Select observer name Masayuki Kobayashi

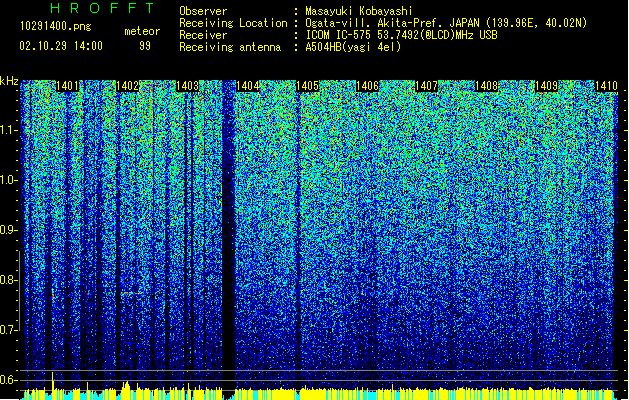358,11
